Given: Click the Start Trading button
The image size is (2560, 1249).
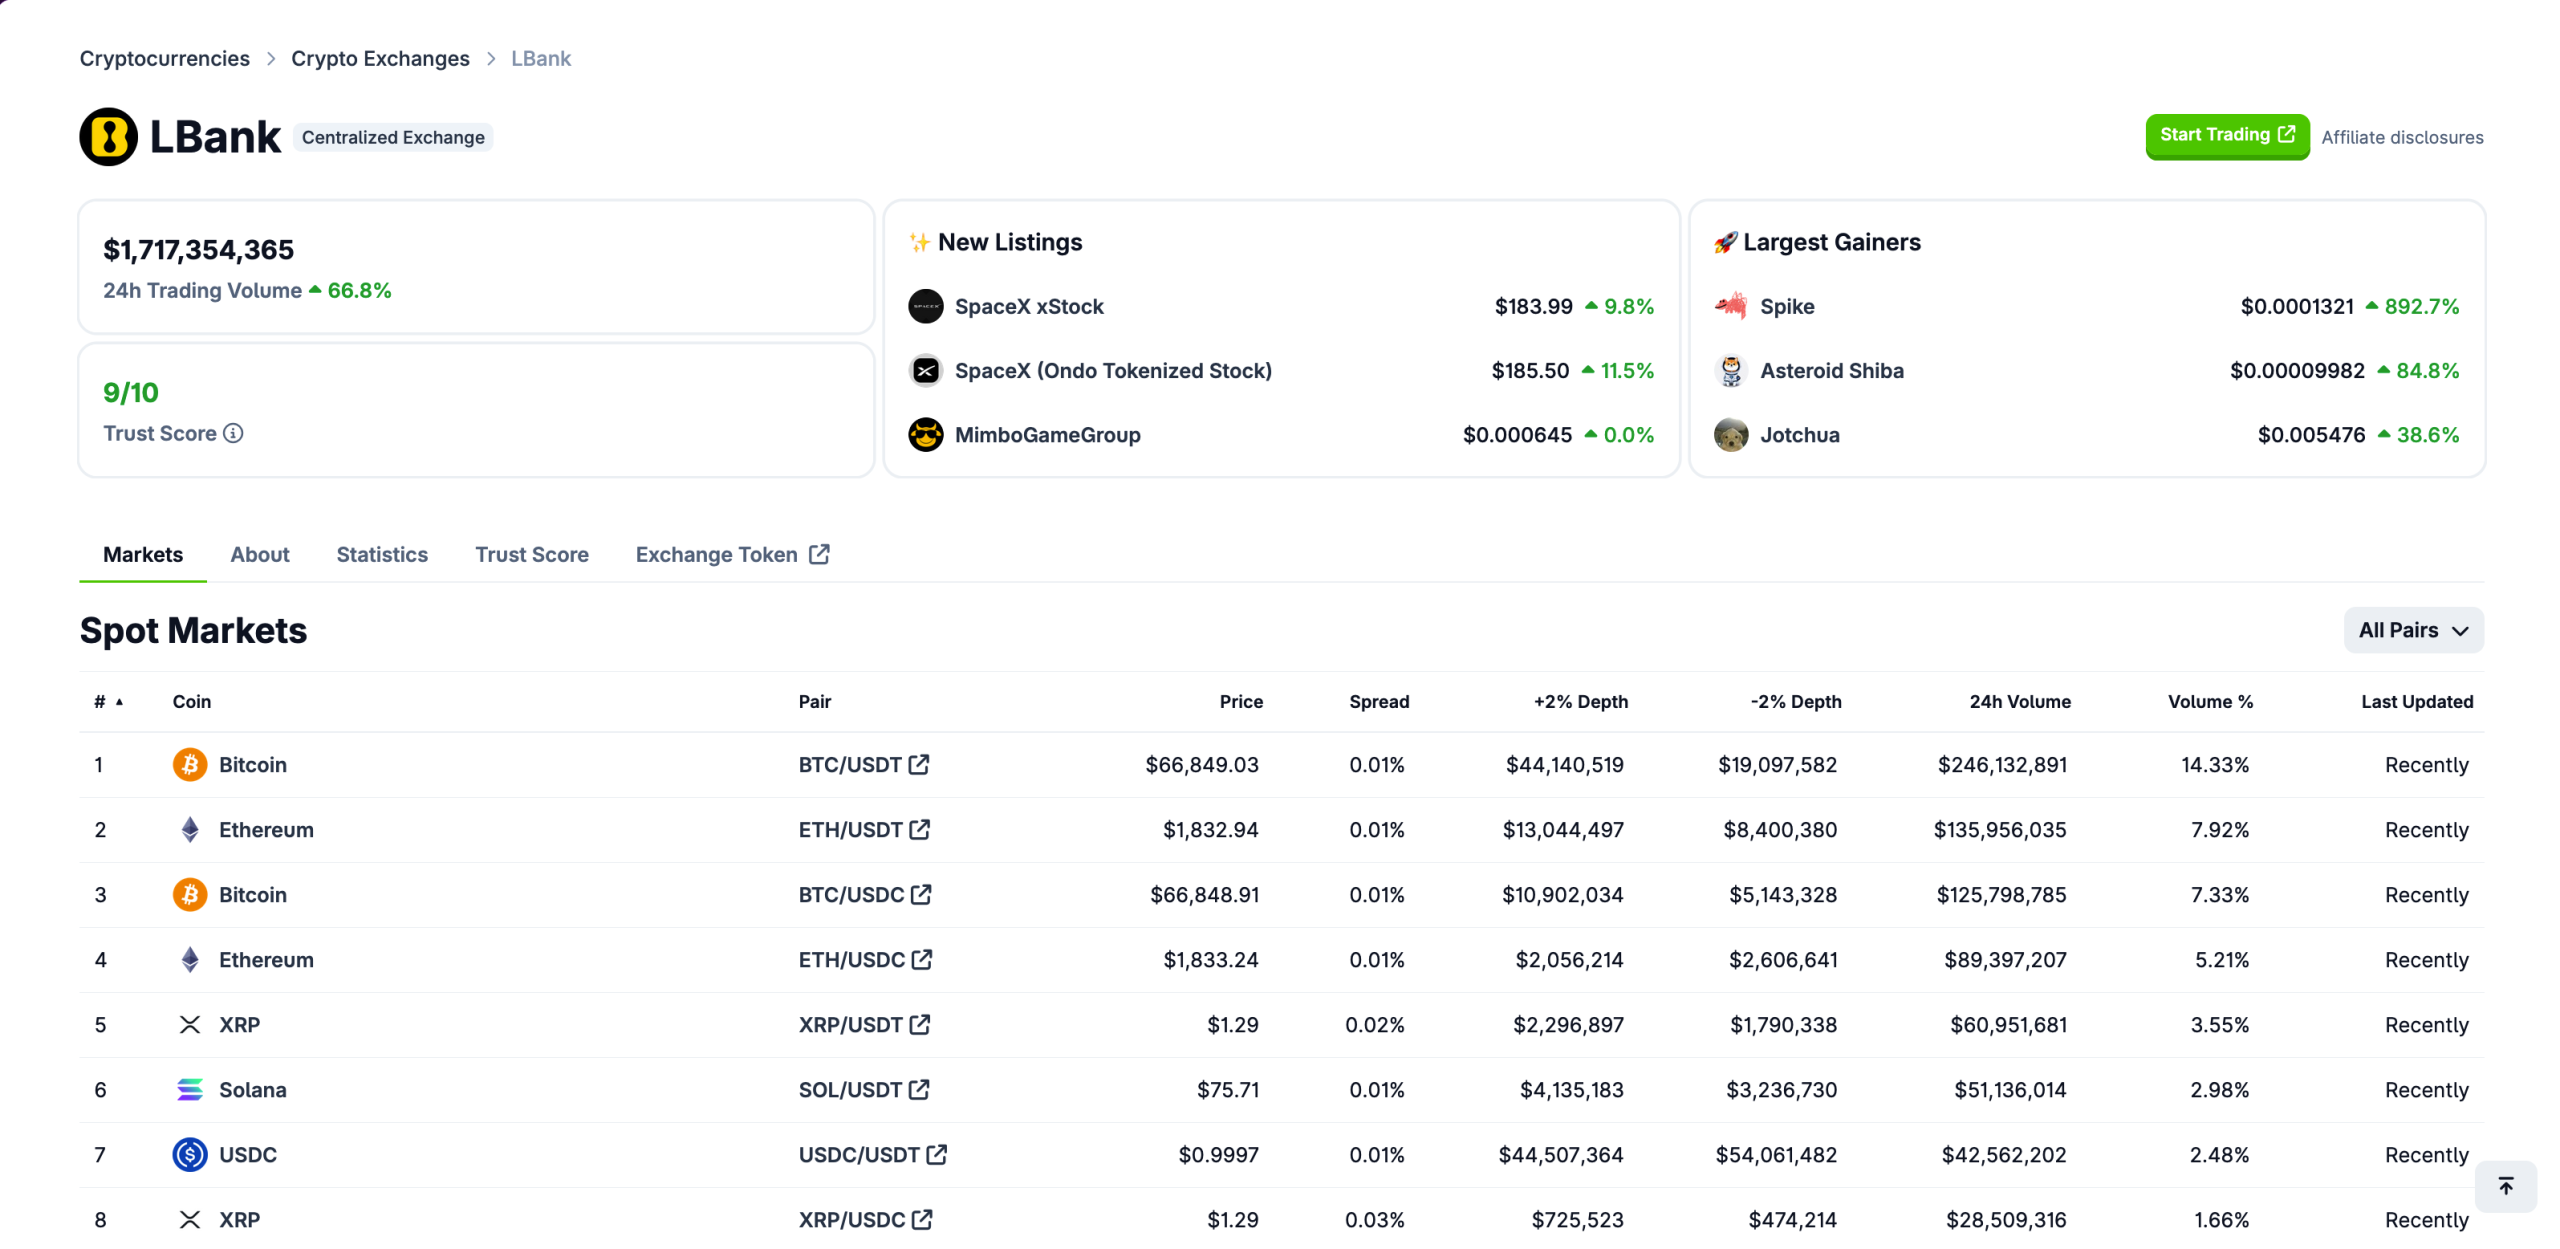Looking at the screenshot, I should (x=2226, y=136).
